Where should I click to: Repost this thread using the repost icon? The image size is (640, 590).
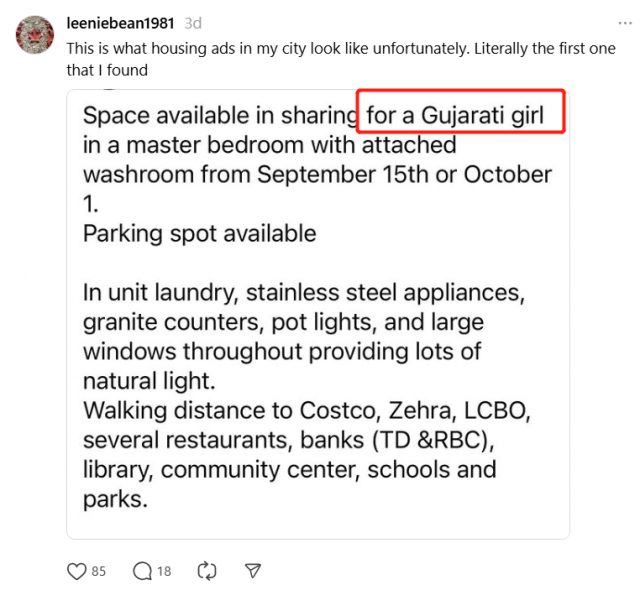tap(207, 571)
